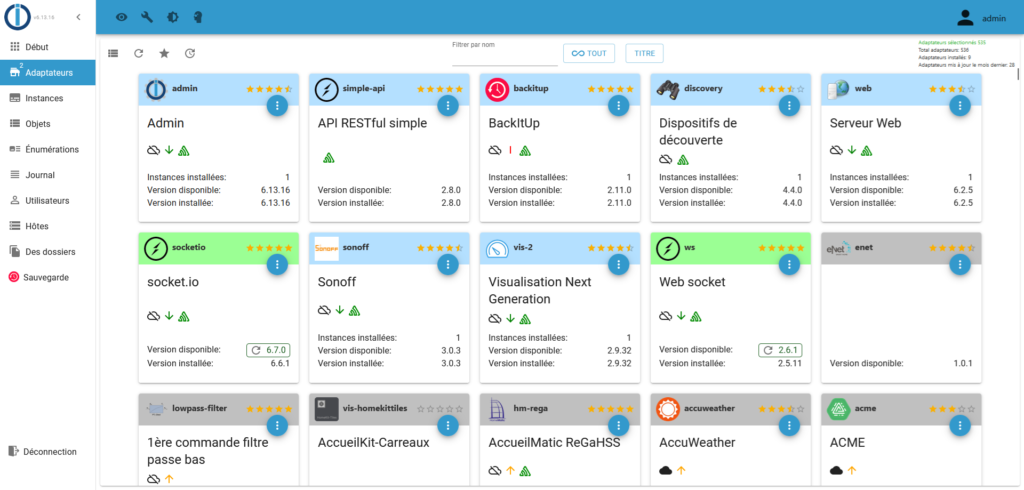1024x490 pixels.
Task: Open Début in the sidebar
Action: coord(48,47)
